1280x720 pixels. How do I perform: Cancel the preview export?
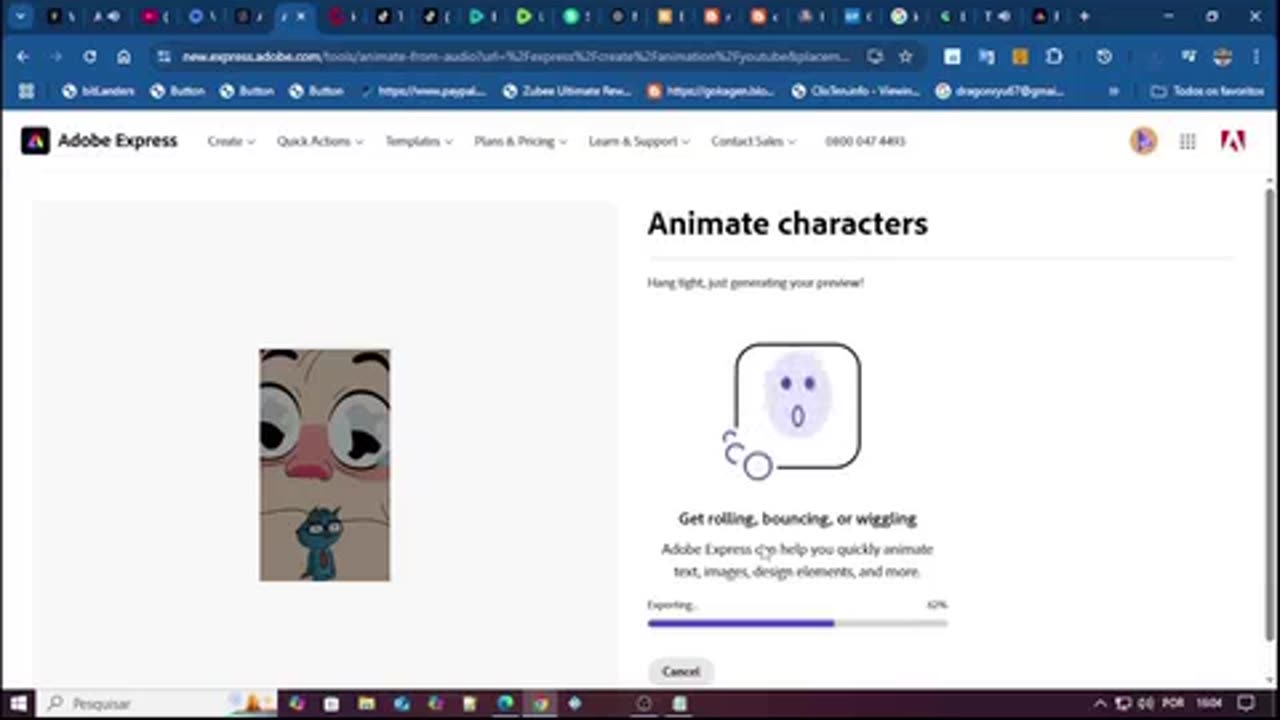[681, 671]
